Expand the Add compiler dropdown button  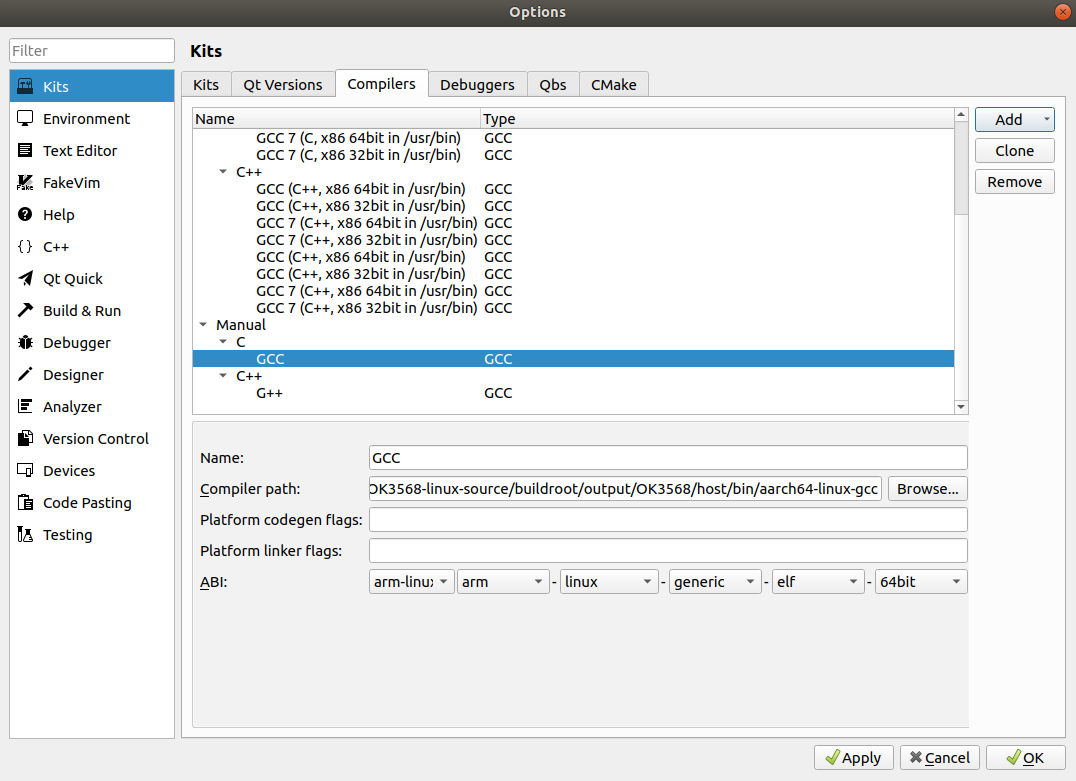point(1046,120)
